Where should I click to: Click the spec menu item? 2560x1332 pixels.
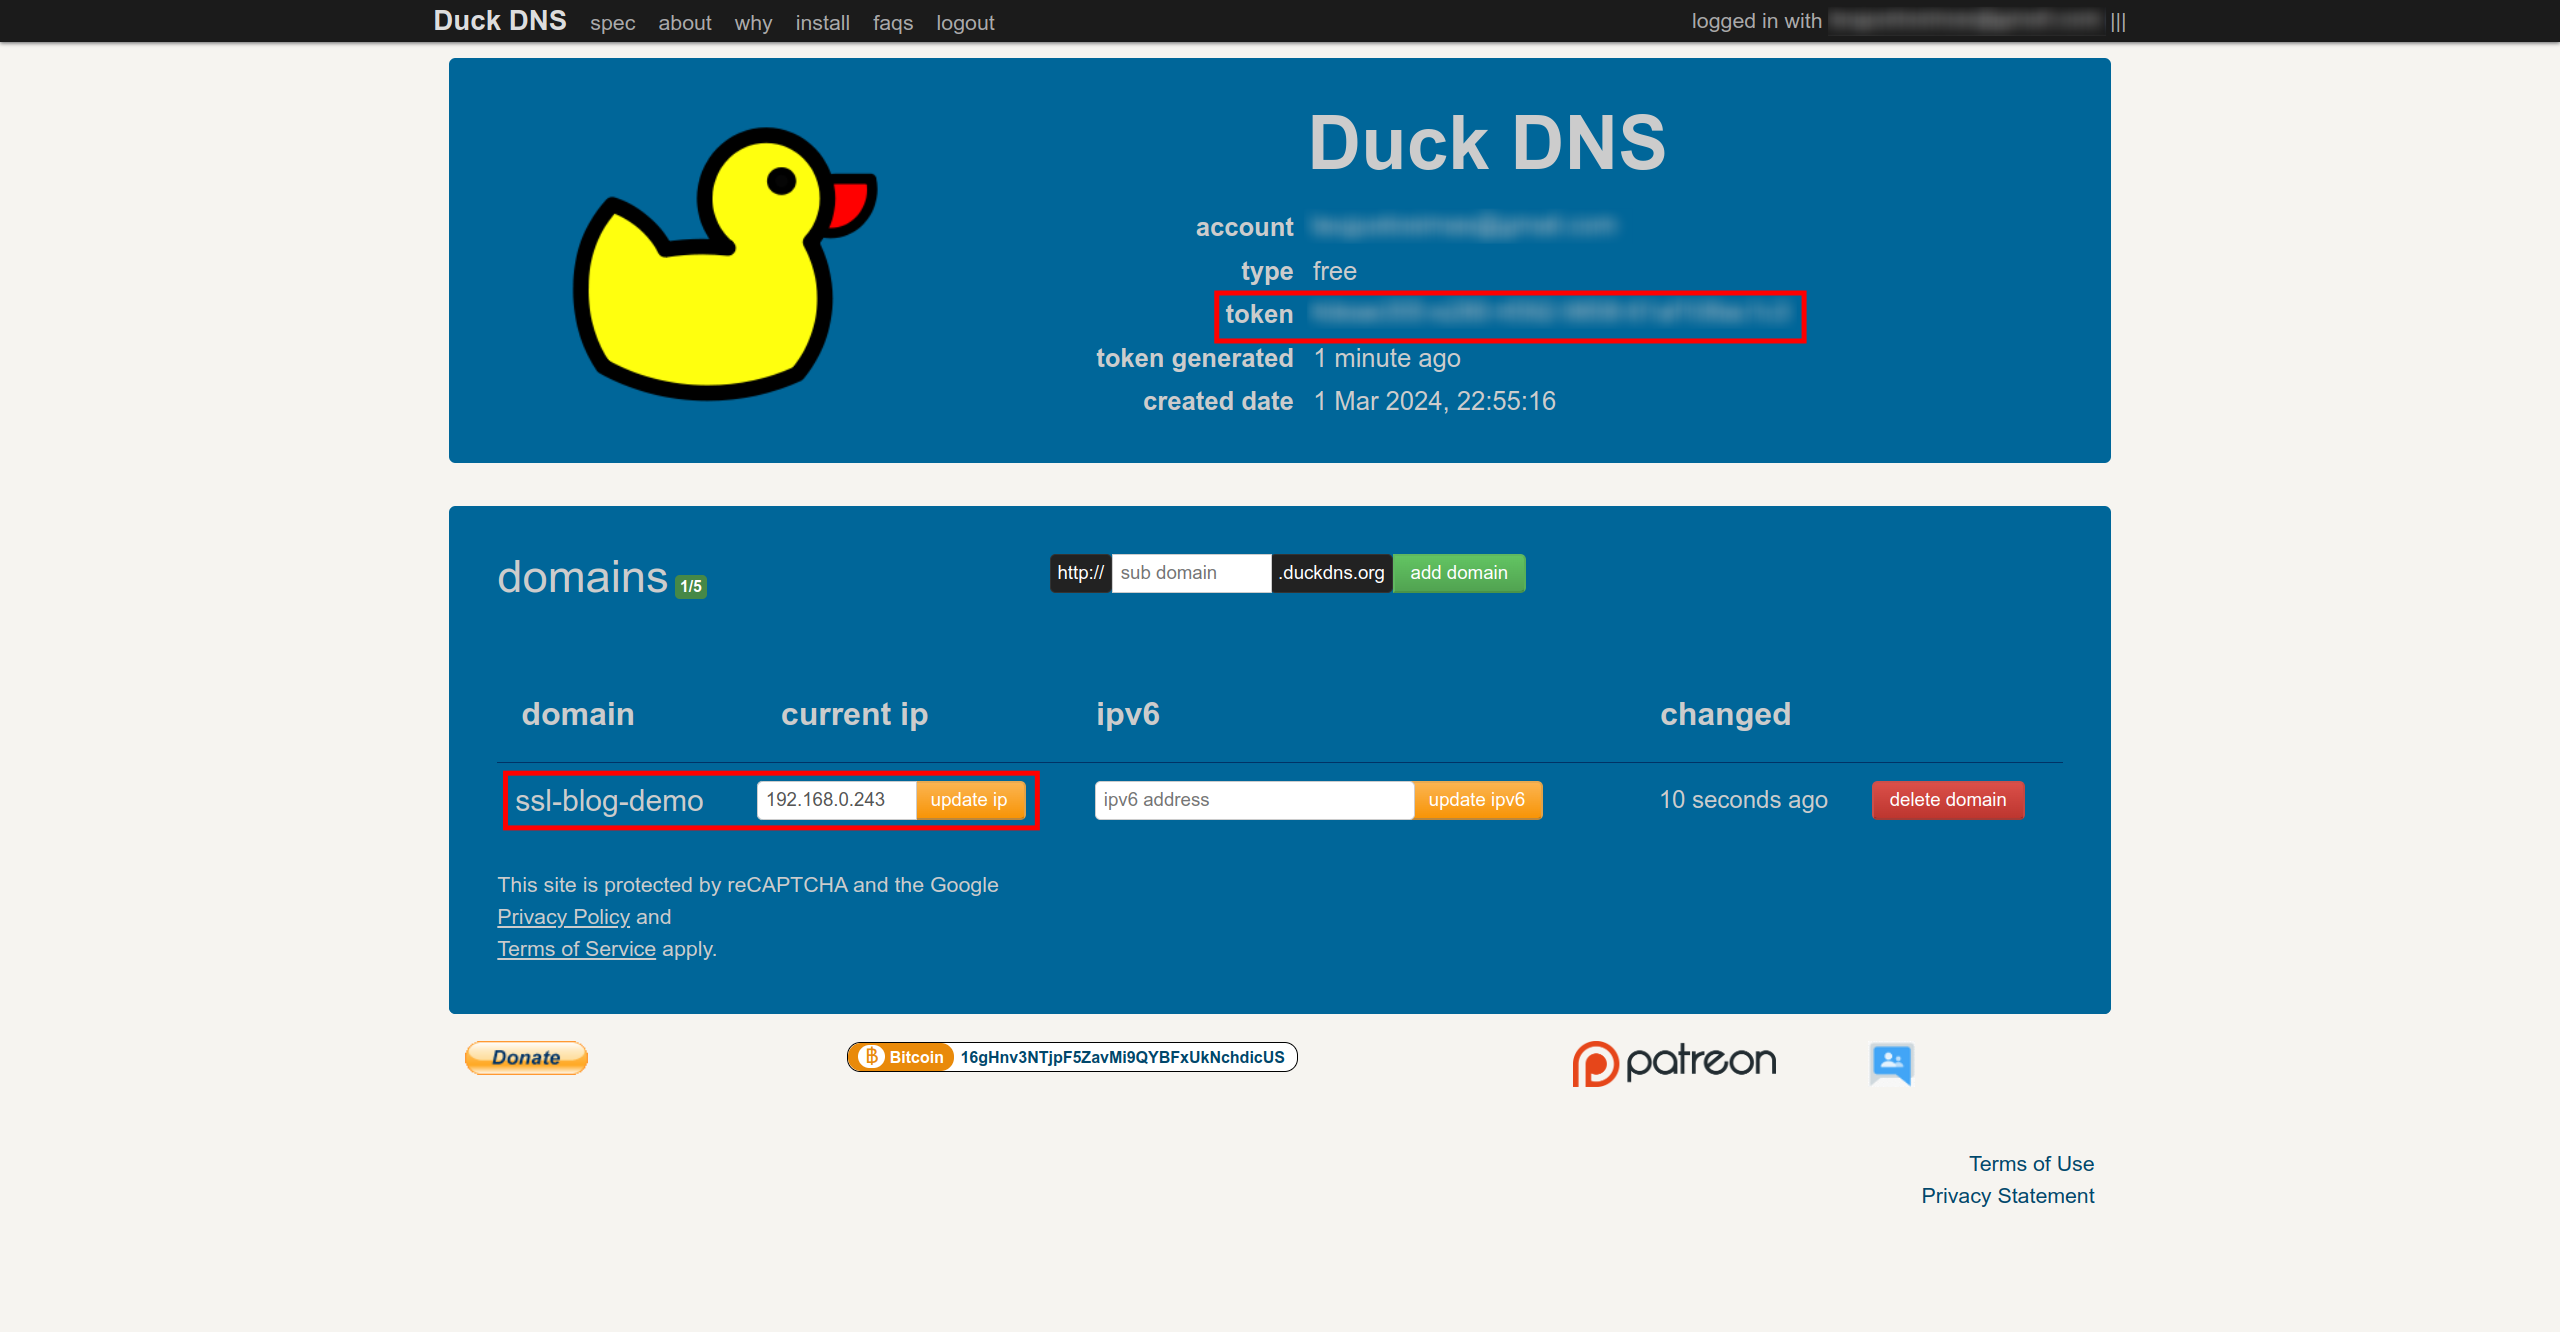pyautogui.click(x=611, y=24)
